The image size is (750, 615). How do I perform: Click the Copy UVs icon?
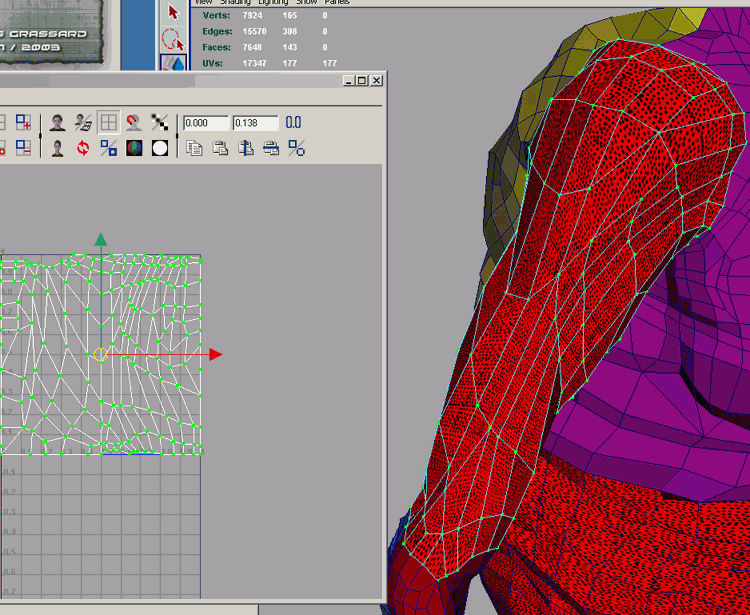pyautogui.click(x=195, y=148)
